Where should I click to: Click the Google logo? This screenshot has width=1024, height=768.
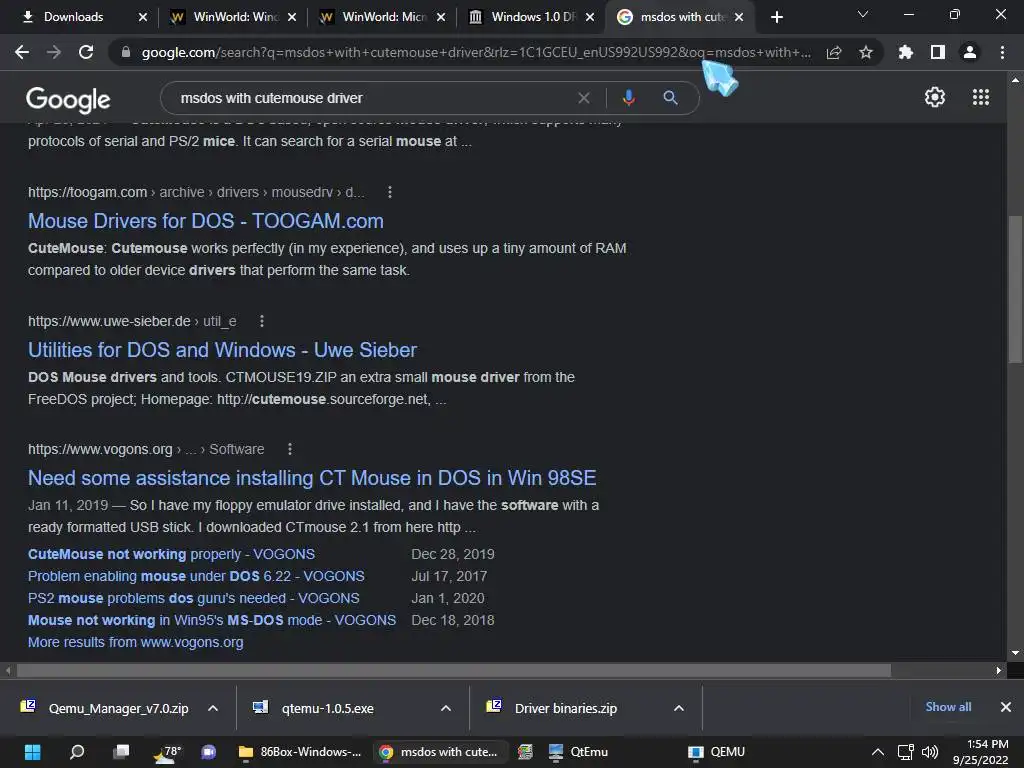tap(68, 99)
